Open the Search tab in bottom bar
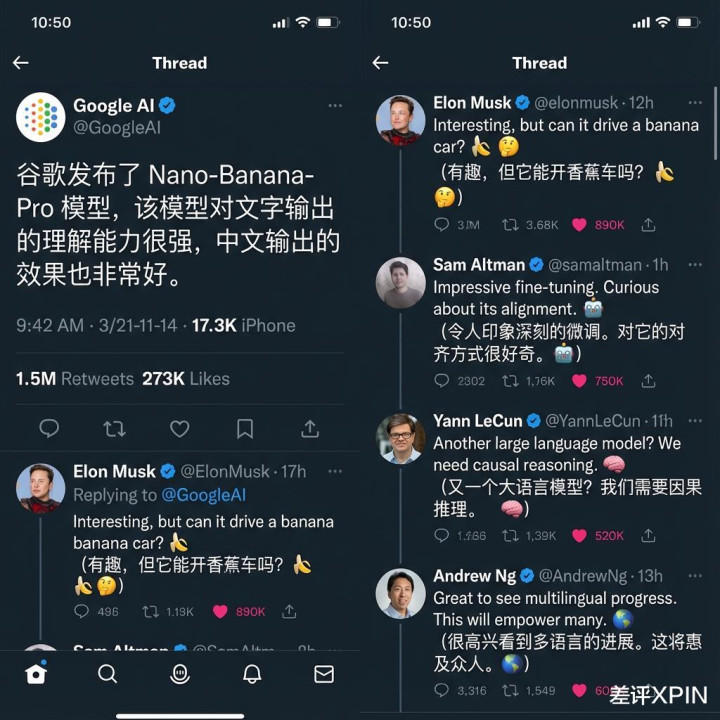This screenshot has width=720, height=720. (108, 674)
